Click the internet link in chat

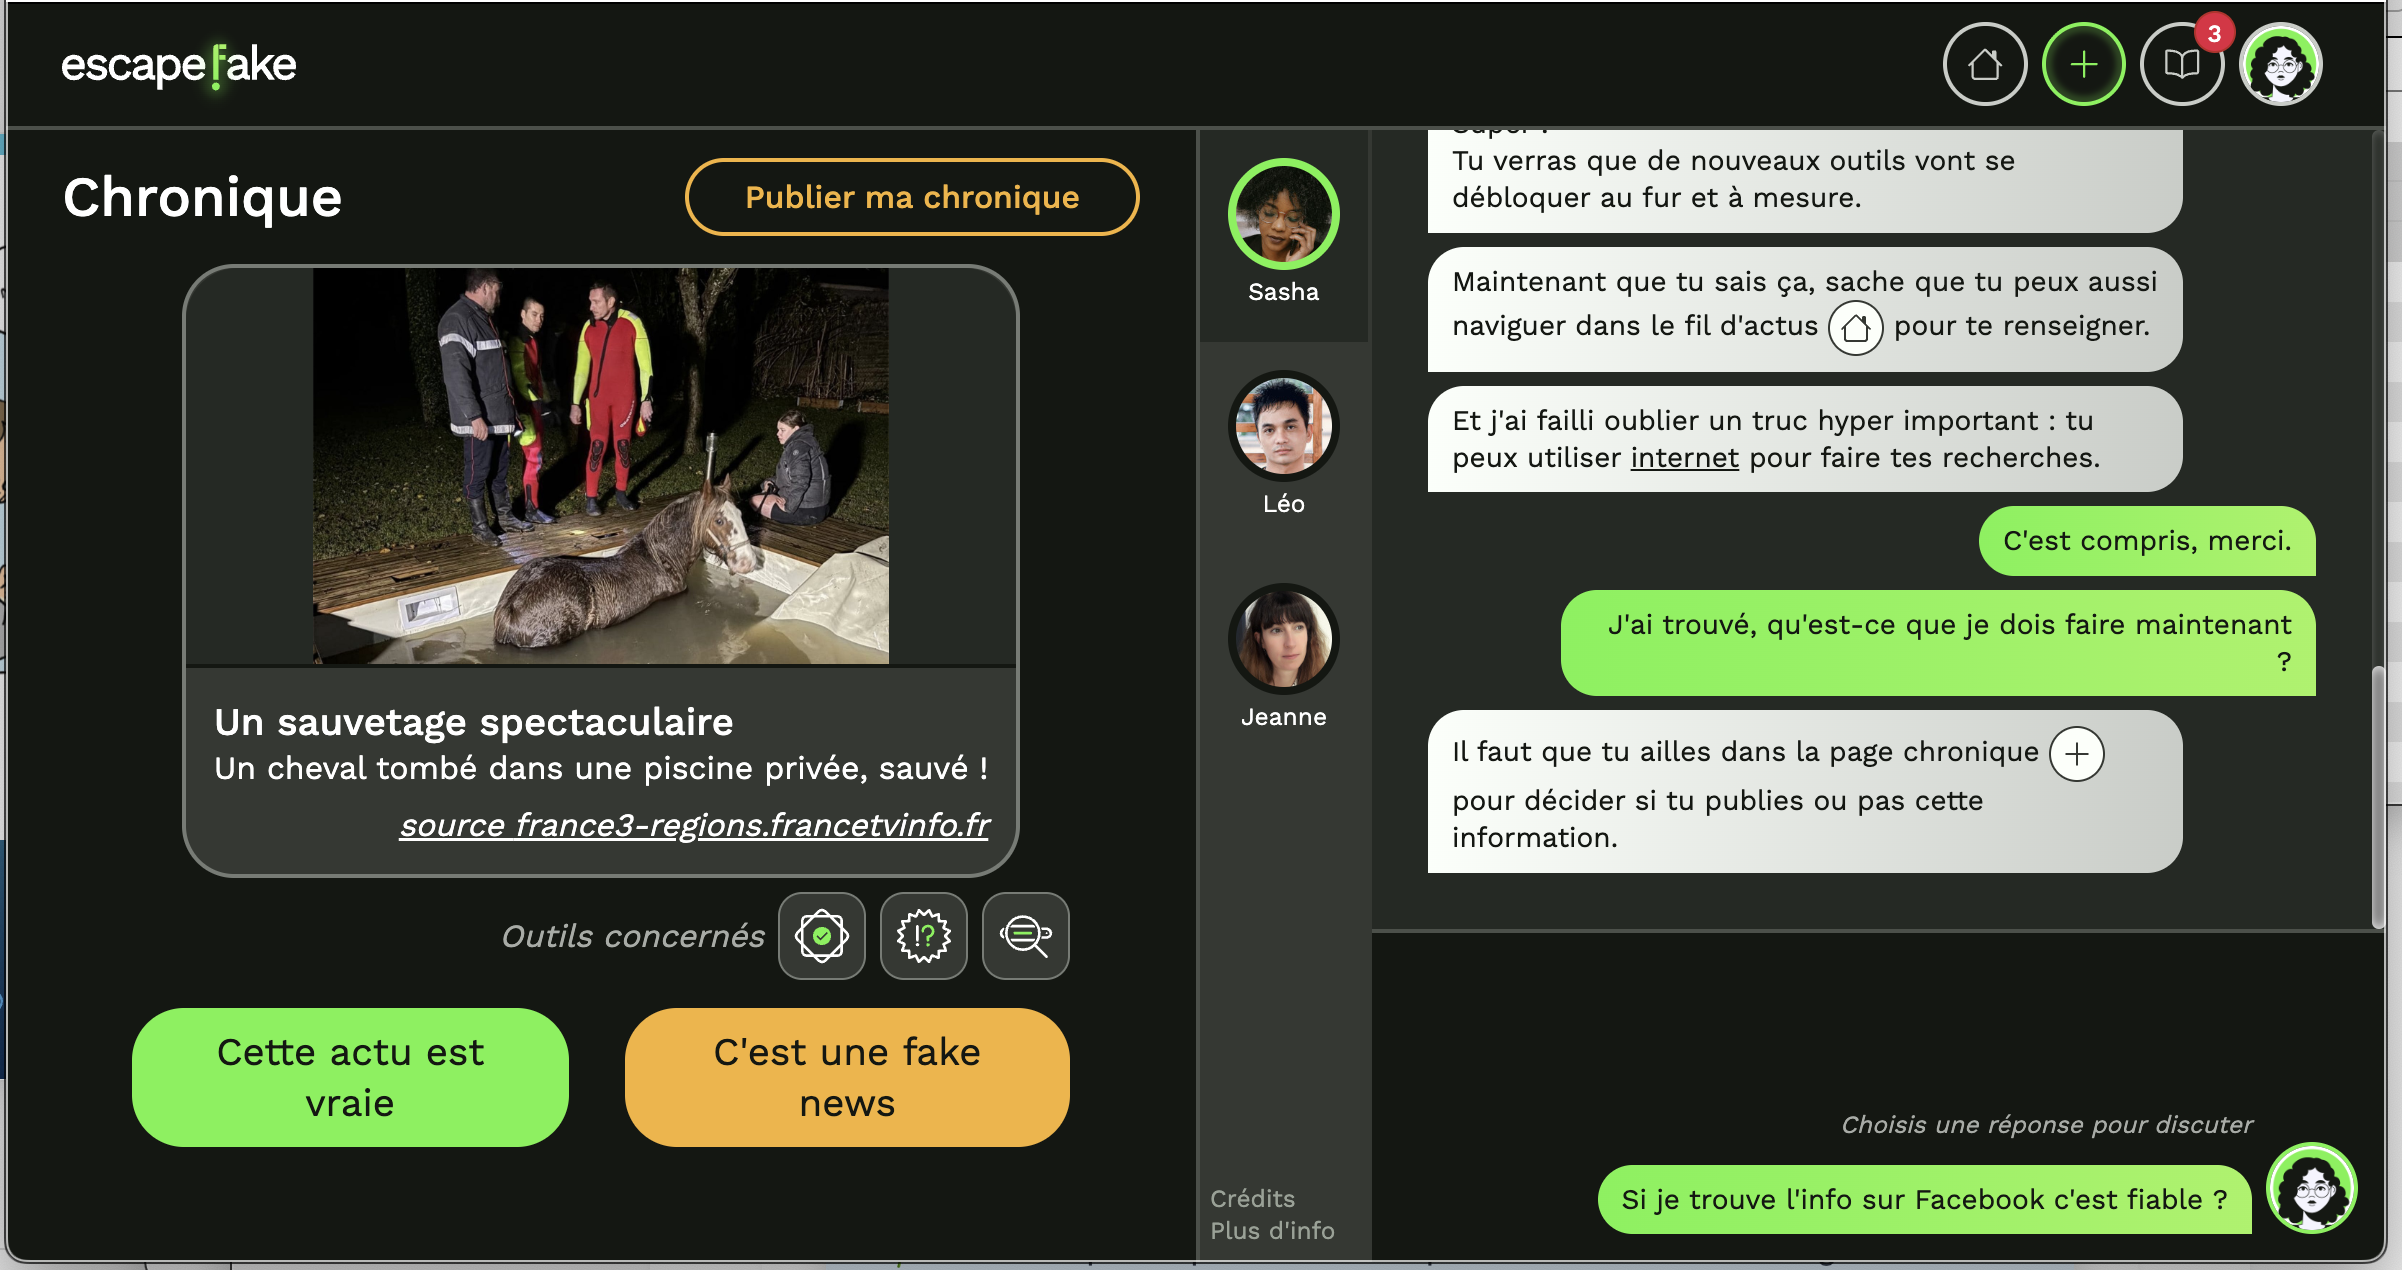pyautogui.click(x=1684, y=458)
